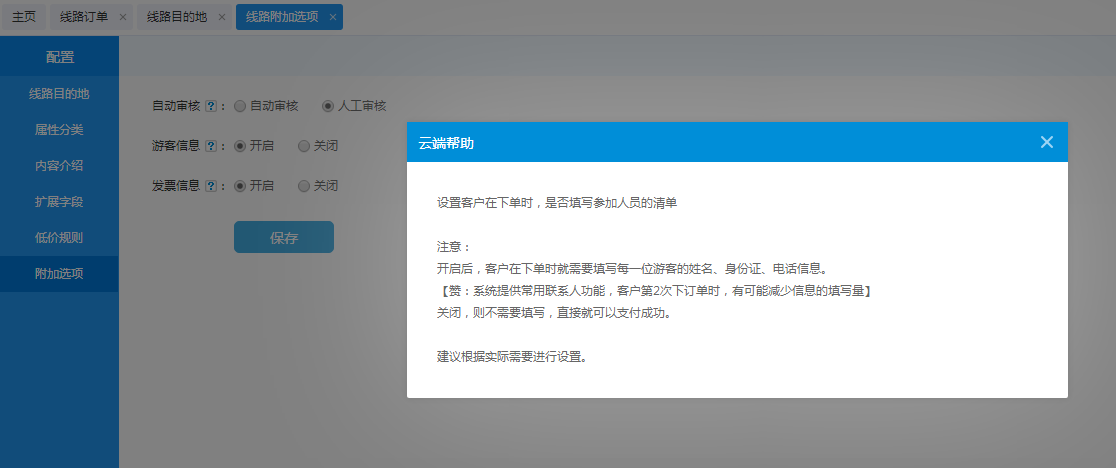Enable 游客信息 with 开启 radio

[240, 146]
